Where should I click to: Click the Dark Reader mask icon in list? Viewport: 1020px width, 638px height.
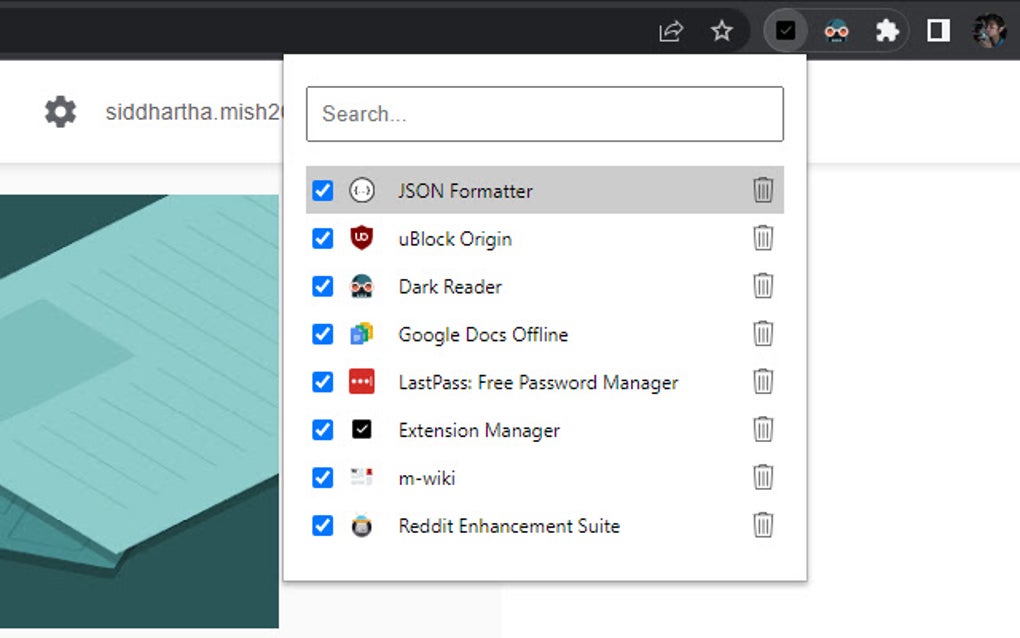click(x=360, y=286)
